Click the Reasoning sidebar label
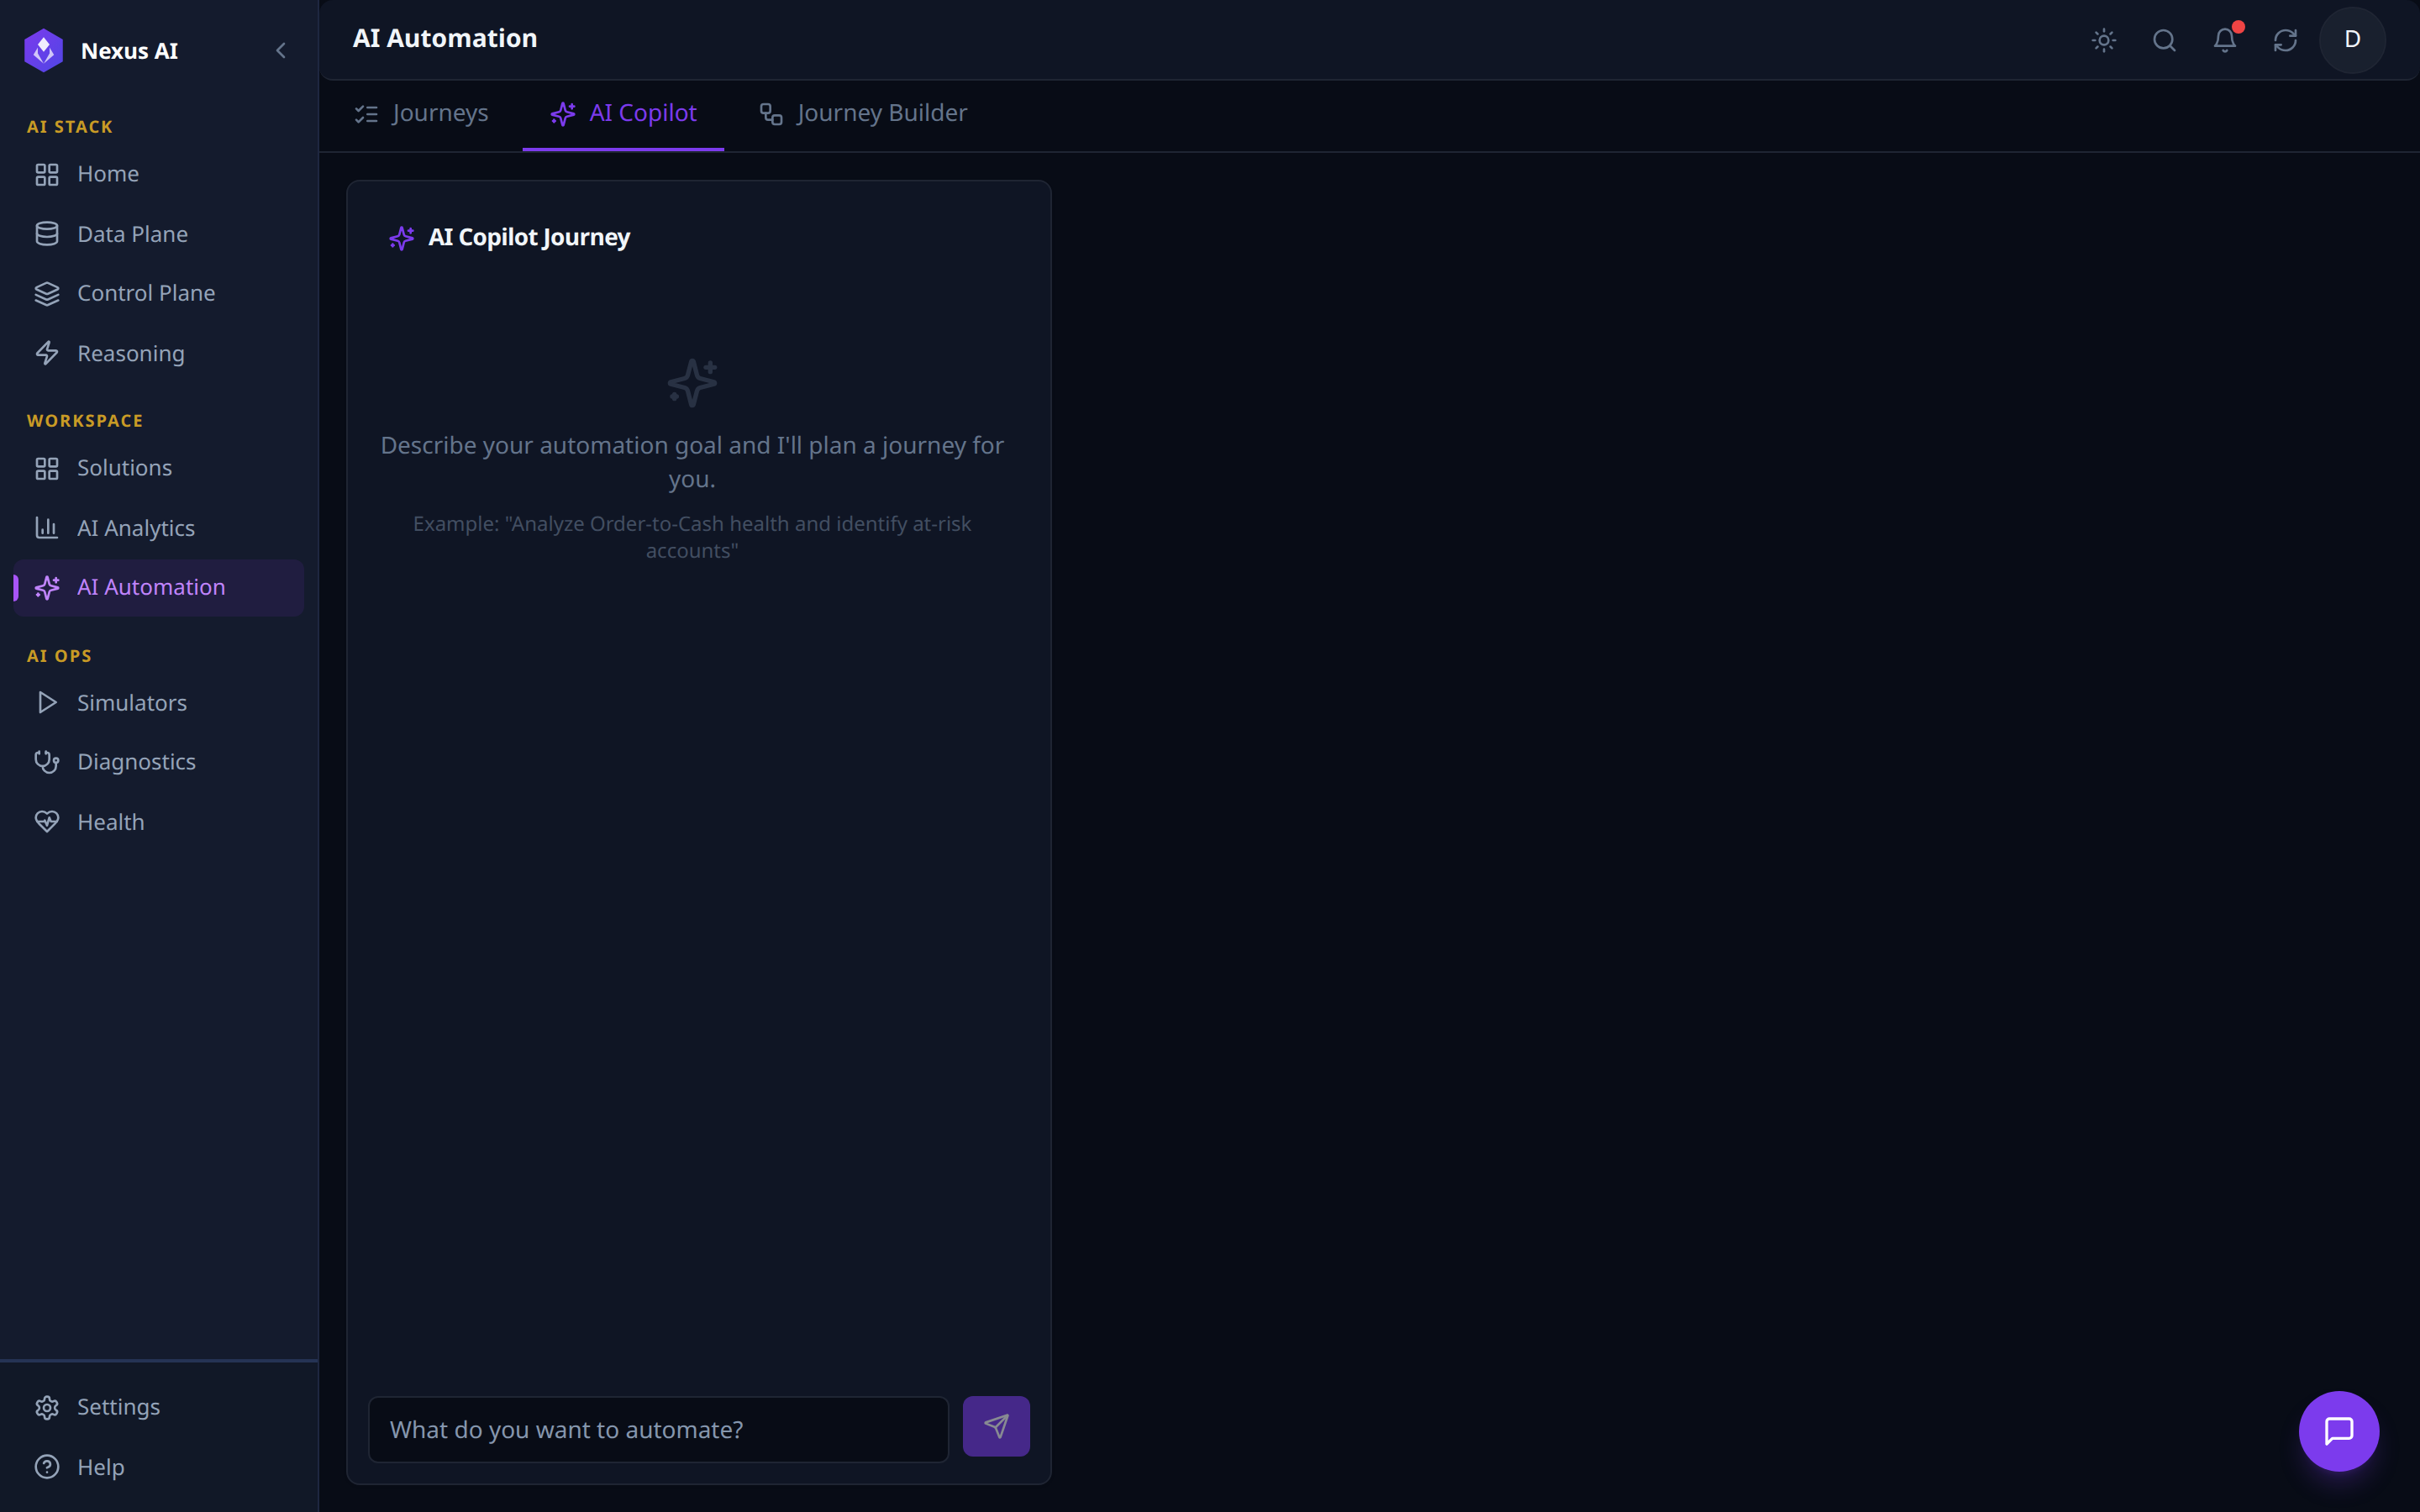The height and width of the screenshot is (1512, 2420). click(131, 353)
